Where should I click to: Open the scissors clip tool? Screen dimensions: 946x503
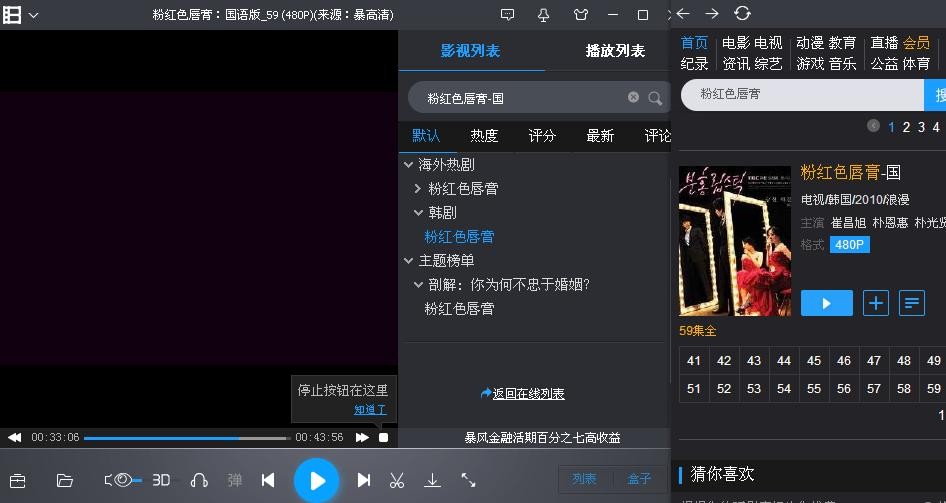tap(396, 480)
